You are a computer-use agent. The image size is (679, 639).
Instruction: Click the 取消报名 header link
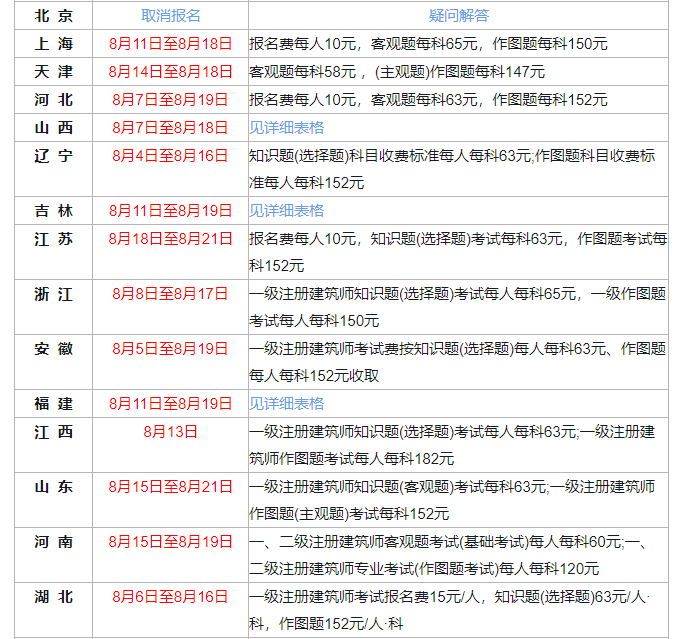(170, 16)
